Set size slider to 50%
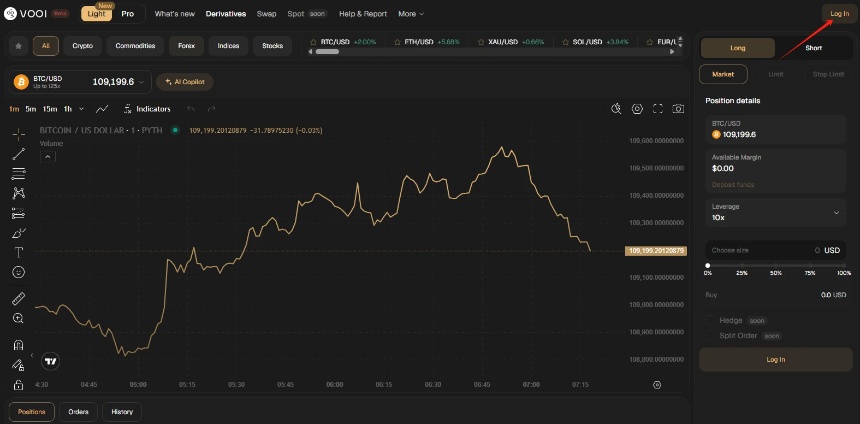This screenshot has width=860, height=424. click(776, 266)
